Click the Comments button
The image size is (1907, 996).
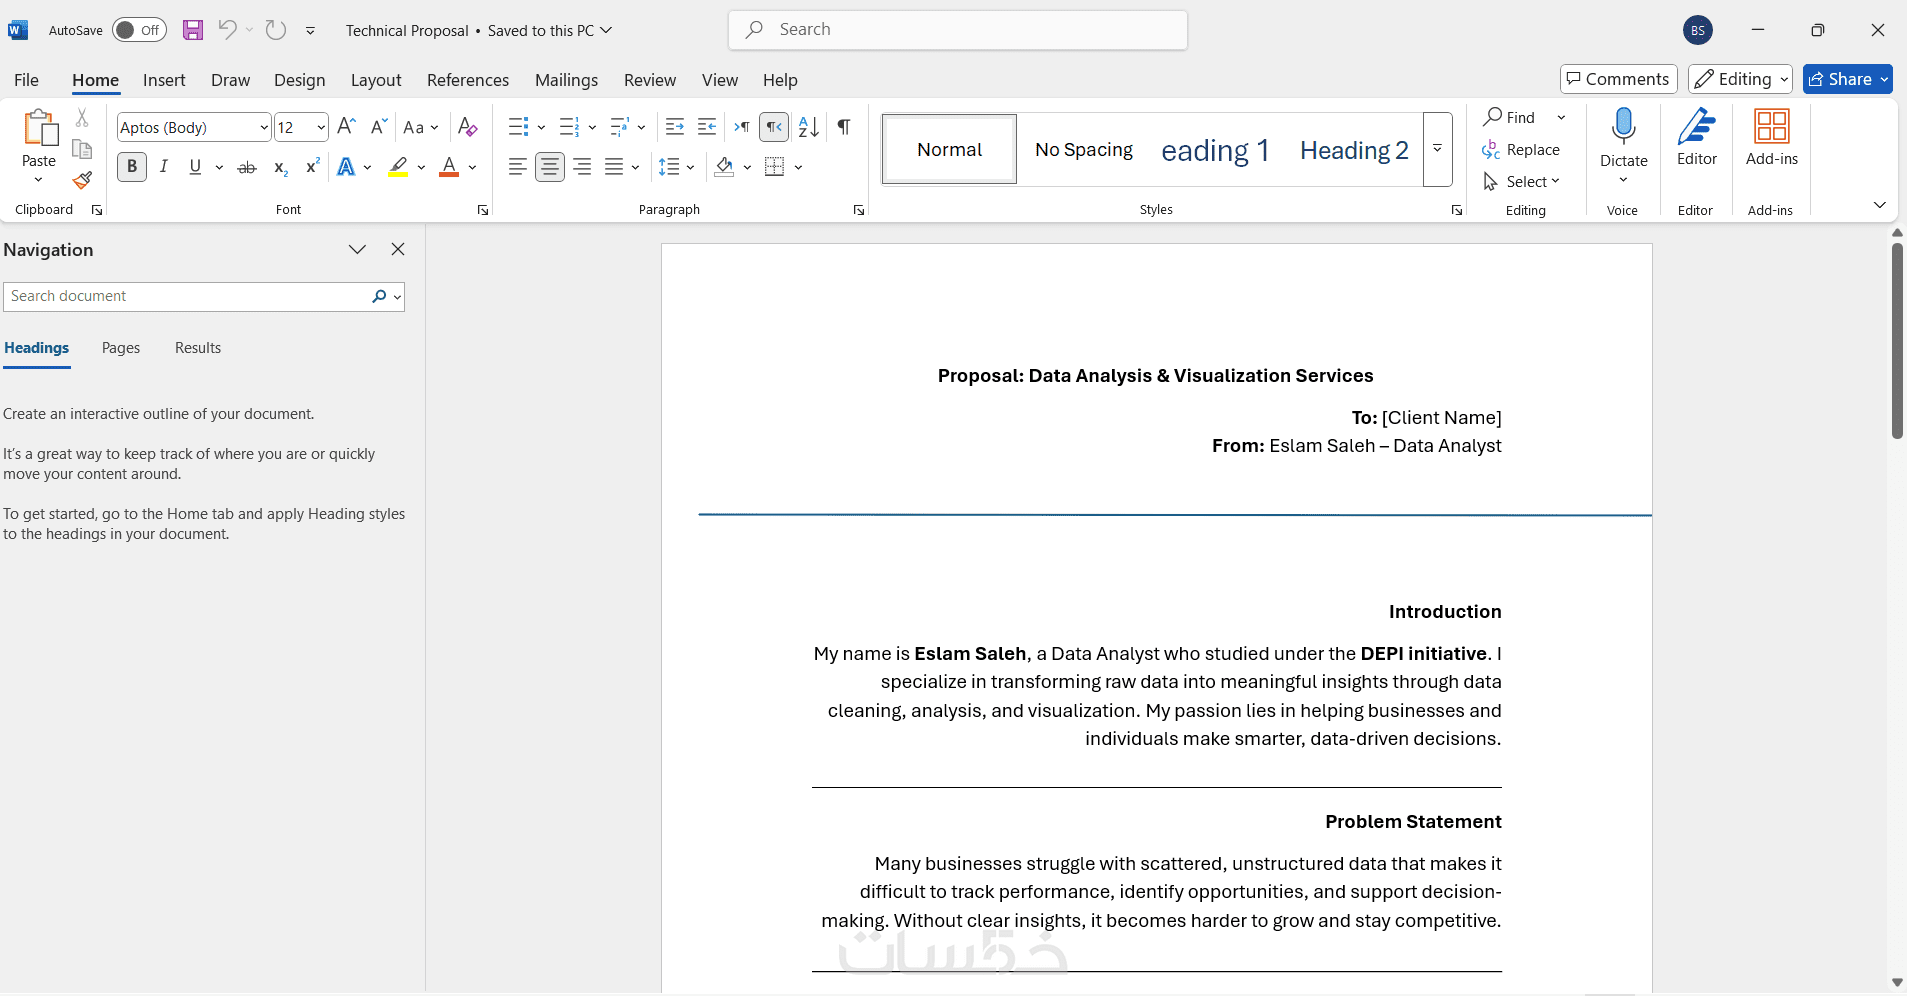(1618, 79)
